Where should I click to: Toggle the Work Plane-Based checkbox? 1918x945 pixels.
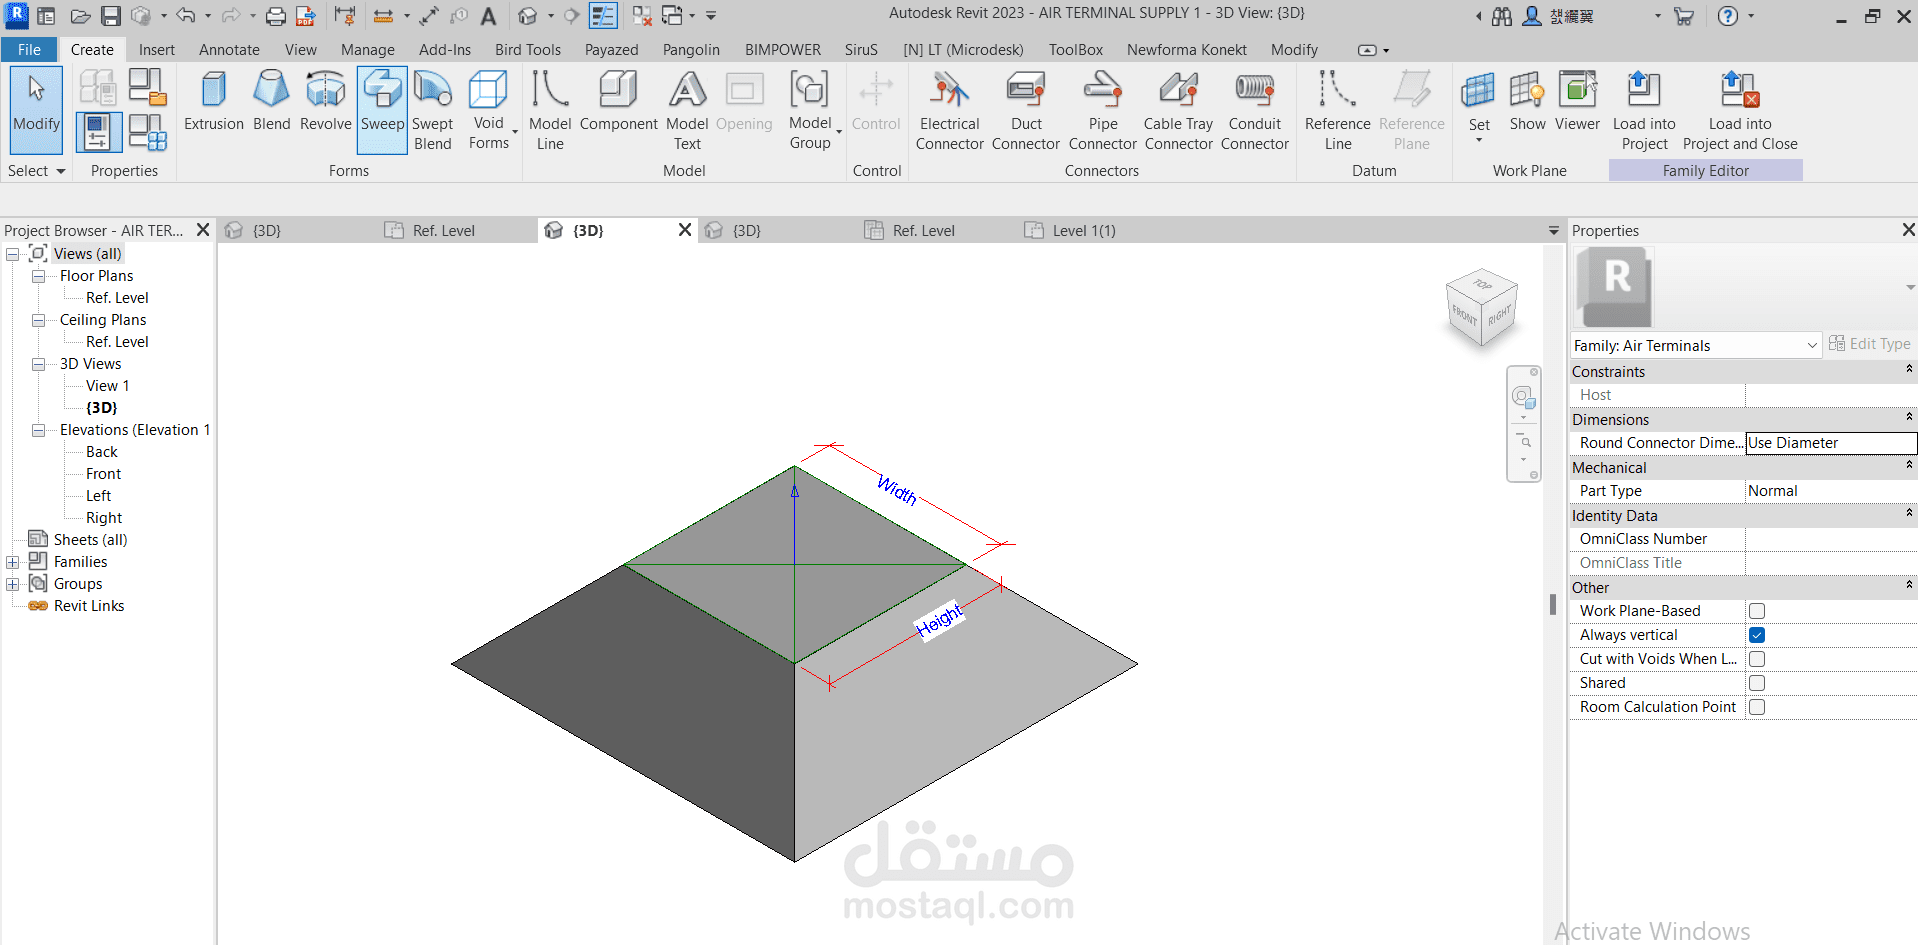[1757, 611]
